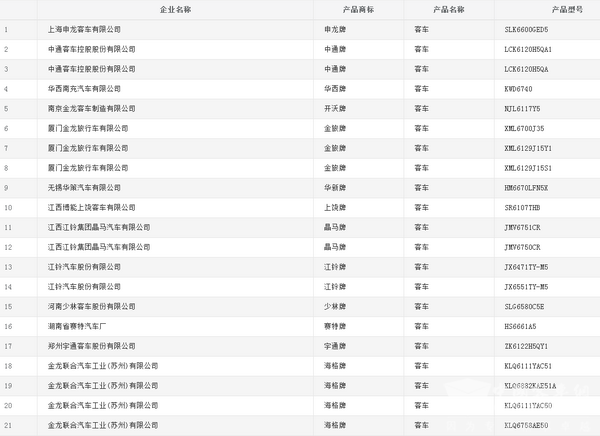Viewport: 600px width, 436px height.
Task: Select model JX6471TY-M5
Action: pos(527,266)
